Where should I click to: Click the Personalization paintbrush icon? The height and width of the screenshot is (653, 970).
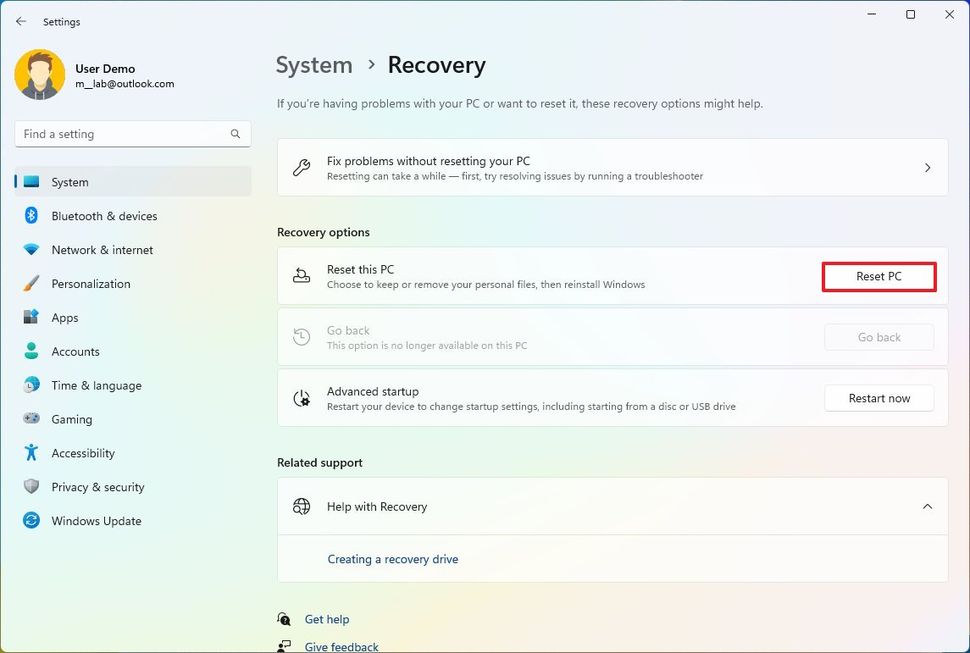pyautogui.click(x=31, y=284)
